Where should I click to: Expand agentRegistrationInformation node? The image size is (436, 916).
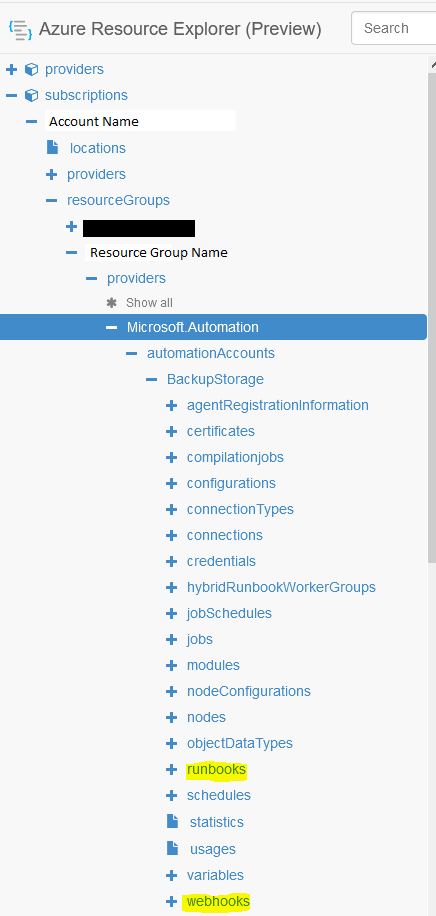point(171,405)
